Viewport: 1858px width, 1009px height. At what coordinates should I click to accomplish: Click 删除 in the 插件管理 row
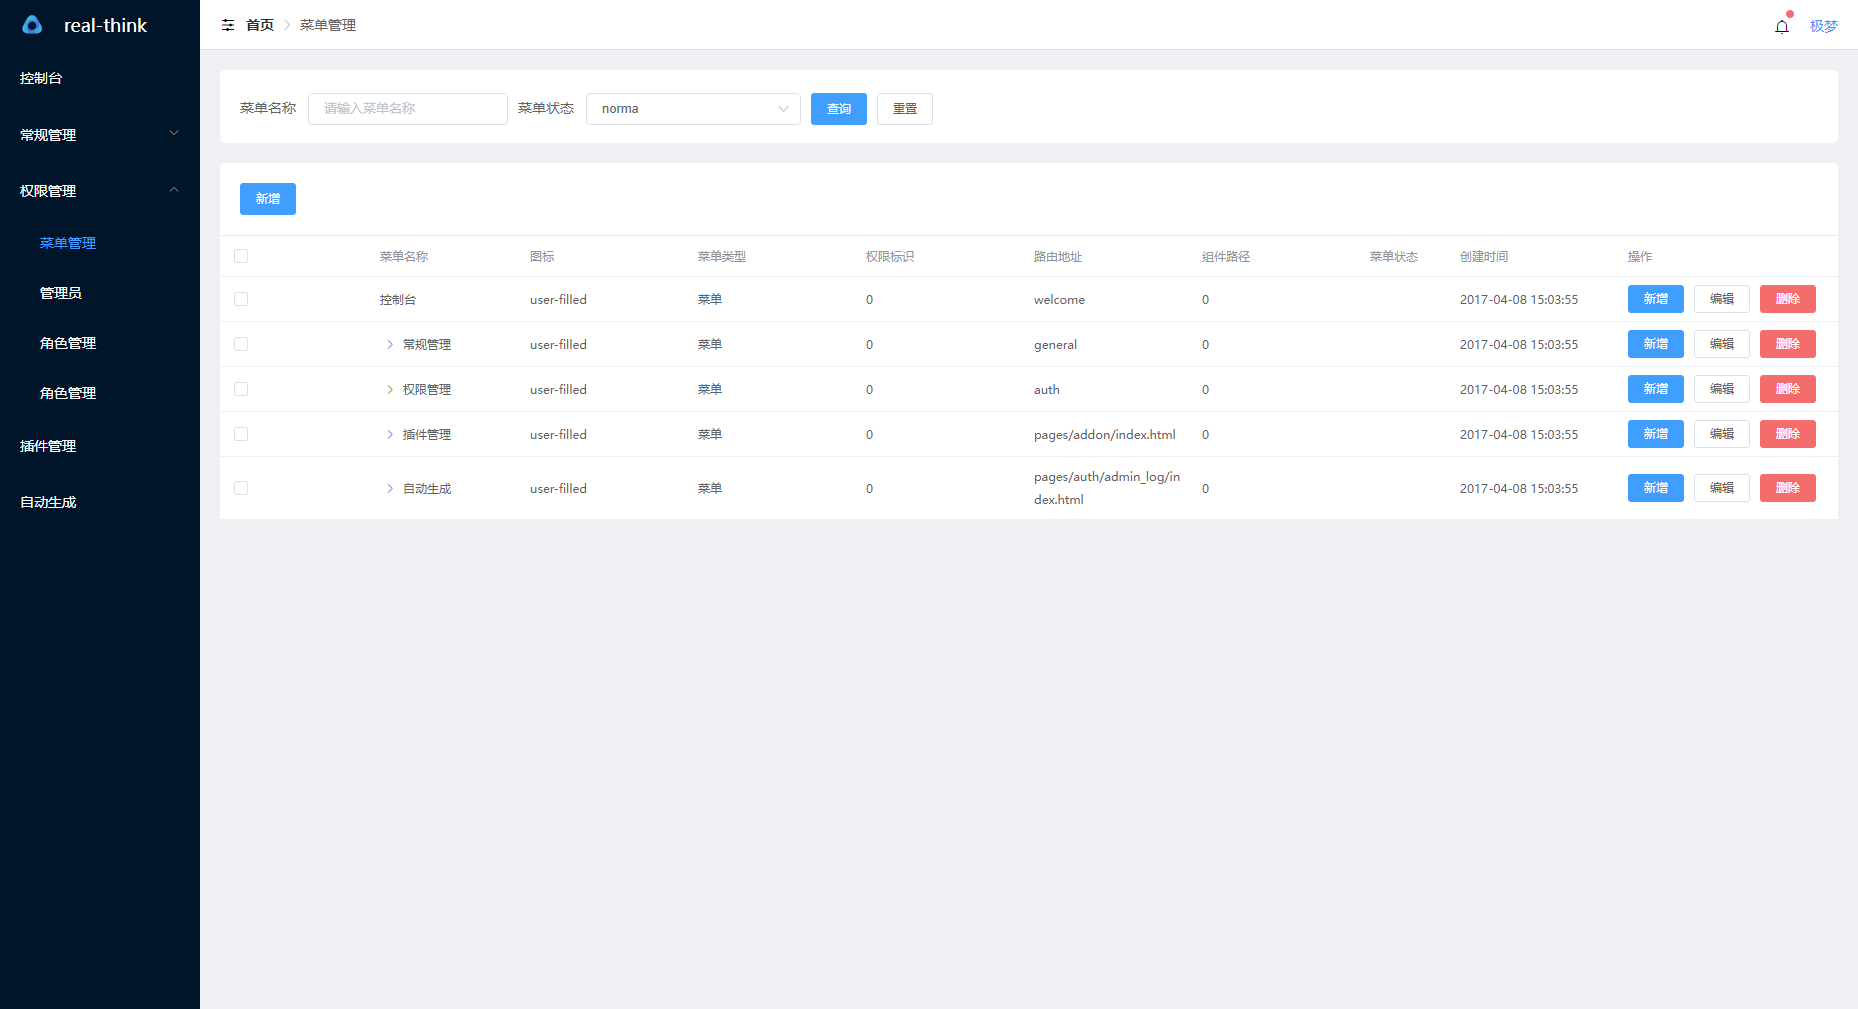point(1788,434)
